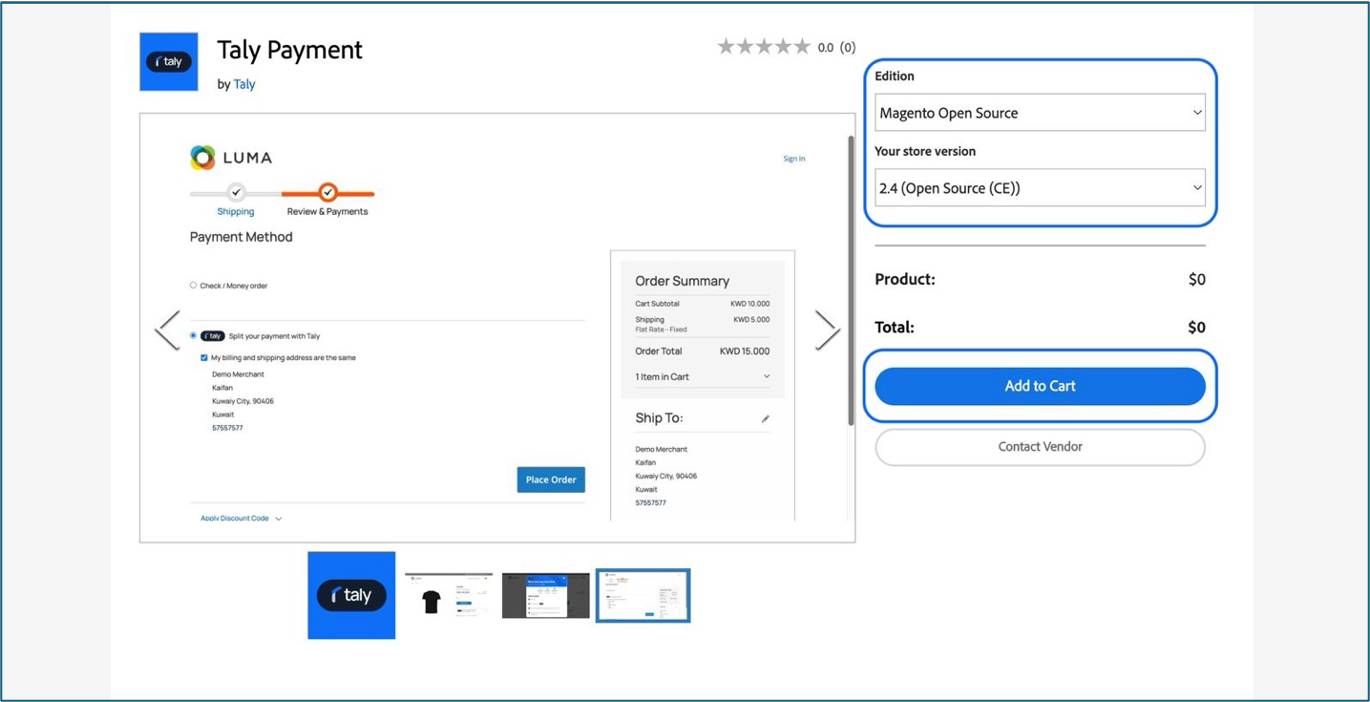Viewport: 1370px width, 702px height.
Task: Expand the 1 Item in Cart chevron
Action: coord(767,377)
